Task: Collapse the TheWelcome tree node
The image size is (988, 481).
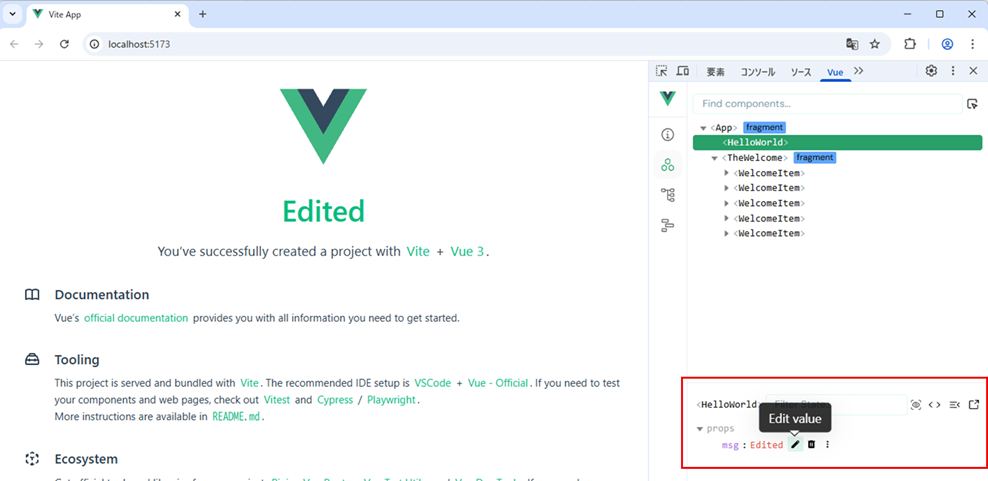Action: click(x=715, y=158)
